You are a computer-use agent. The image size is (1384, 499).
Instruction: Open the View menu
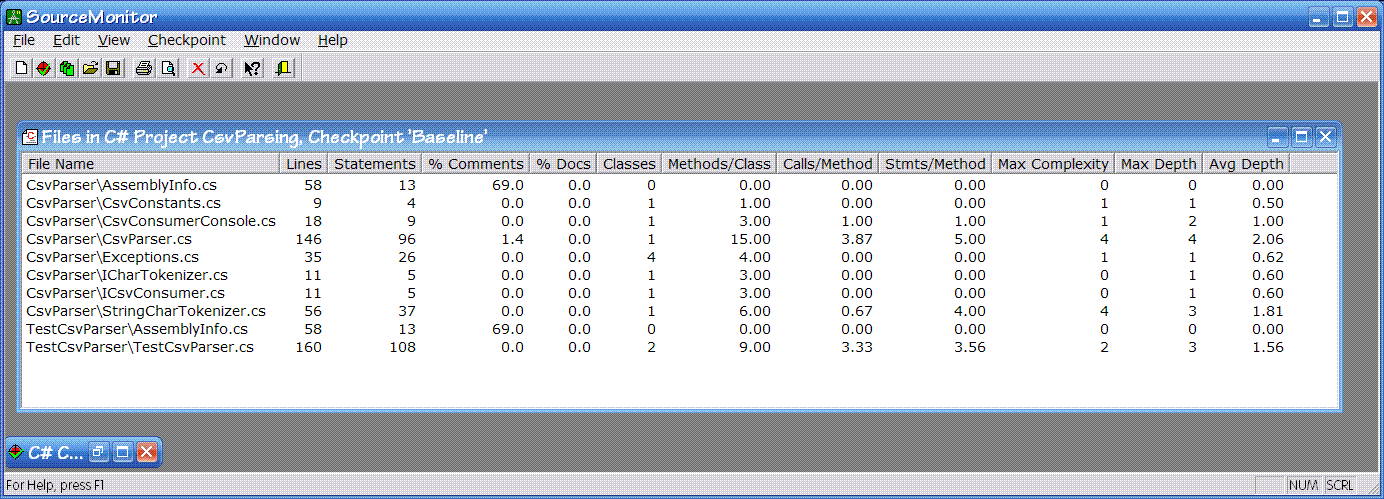tap(114, 40)
